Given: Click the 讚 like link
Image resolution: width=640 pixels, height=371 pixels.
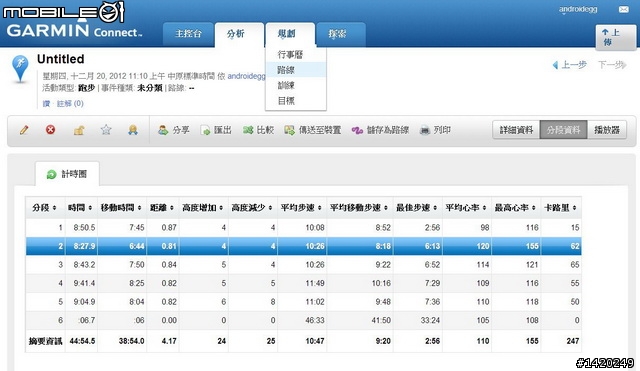Looking at the screenshot, I should pos(46,104).
